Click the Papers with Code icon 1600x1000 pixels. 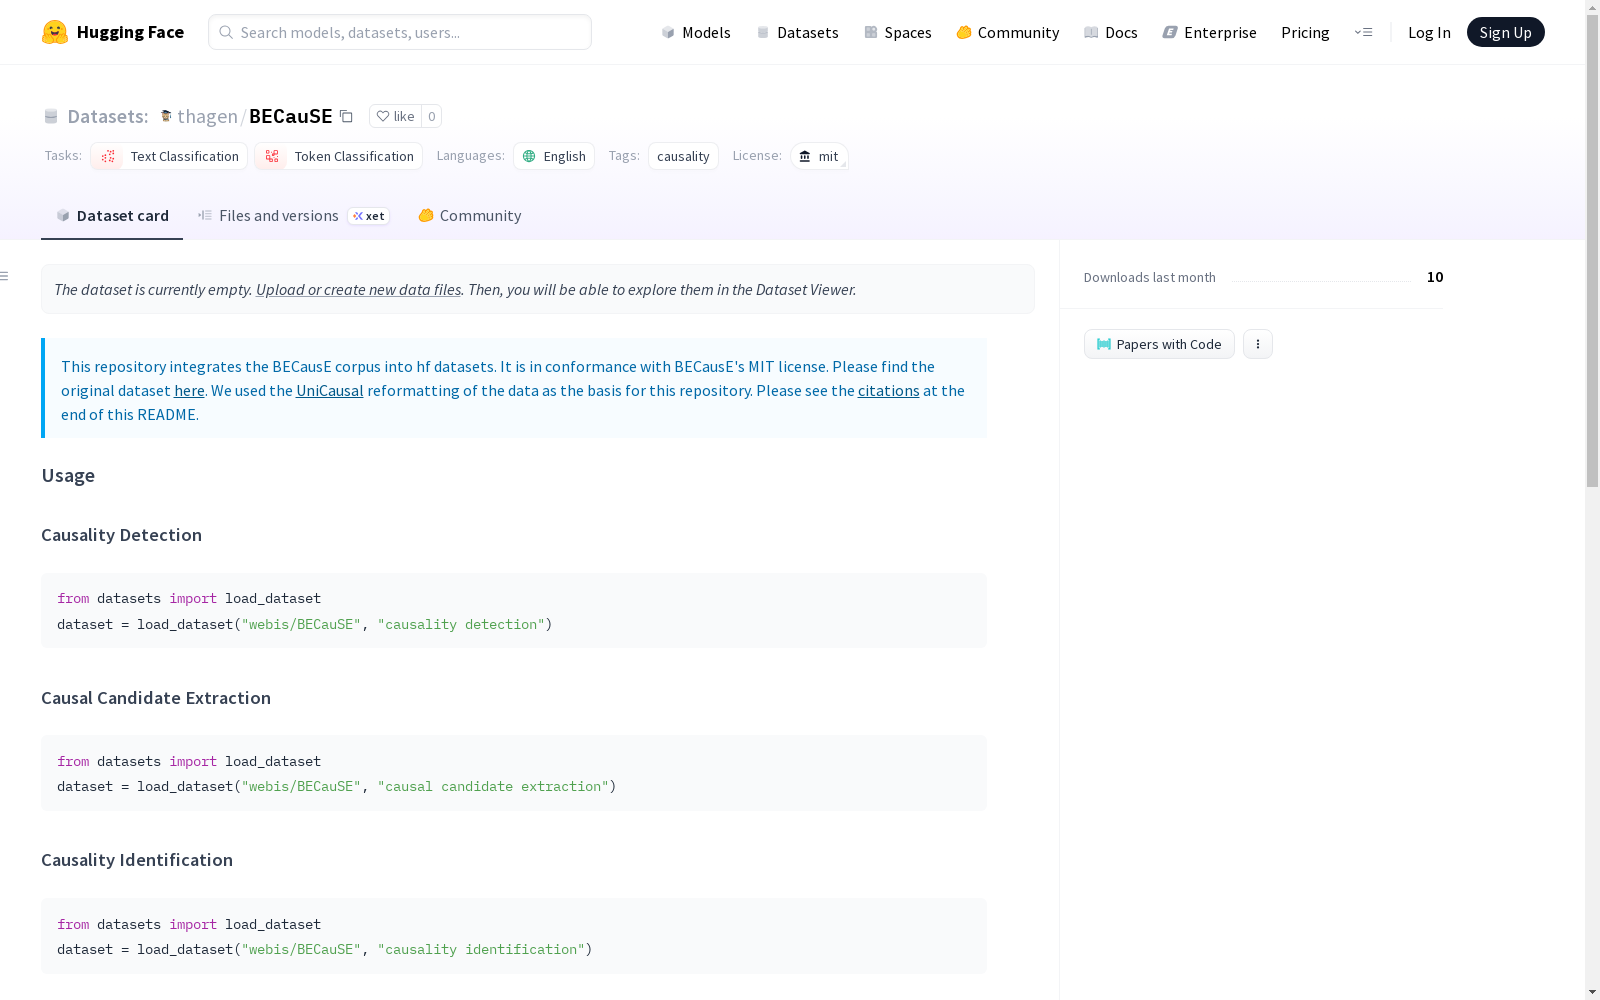pyautogui.click(x=1104, y=344)
